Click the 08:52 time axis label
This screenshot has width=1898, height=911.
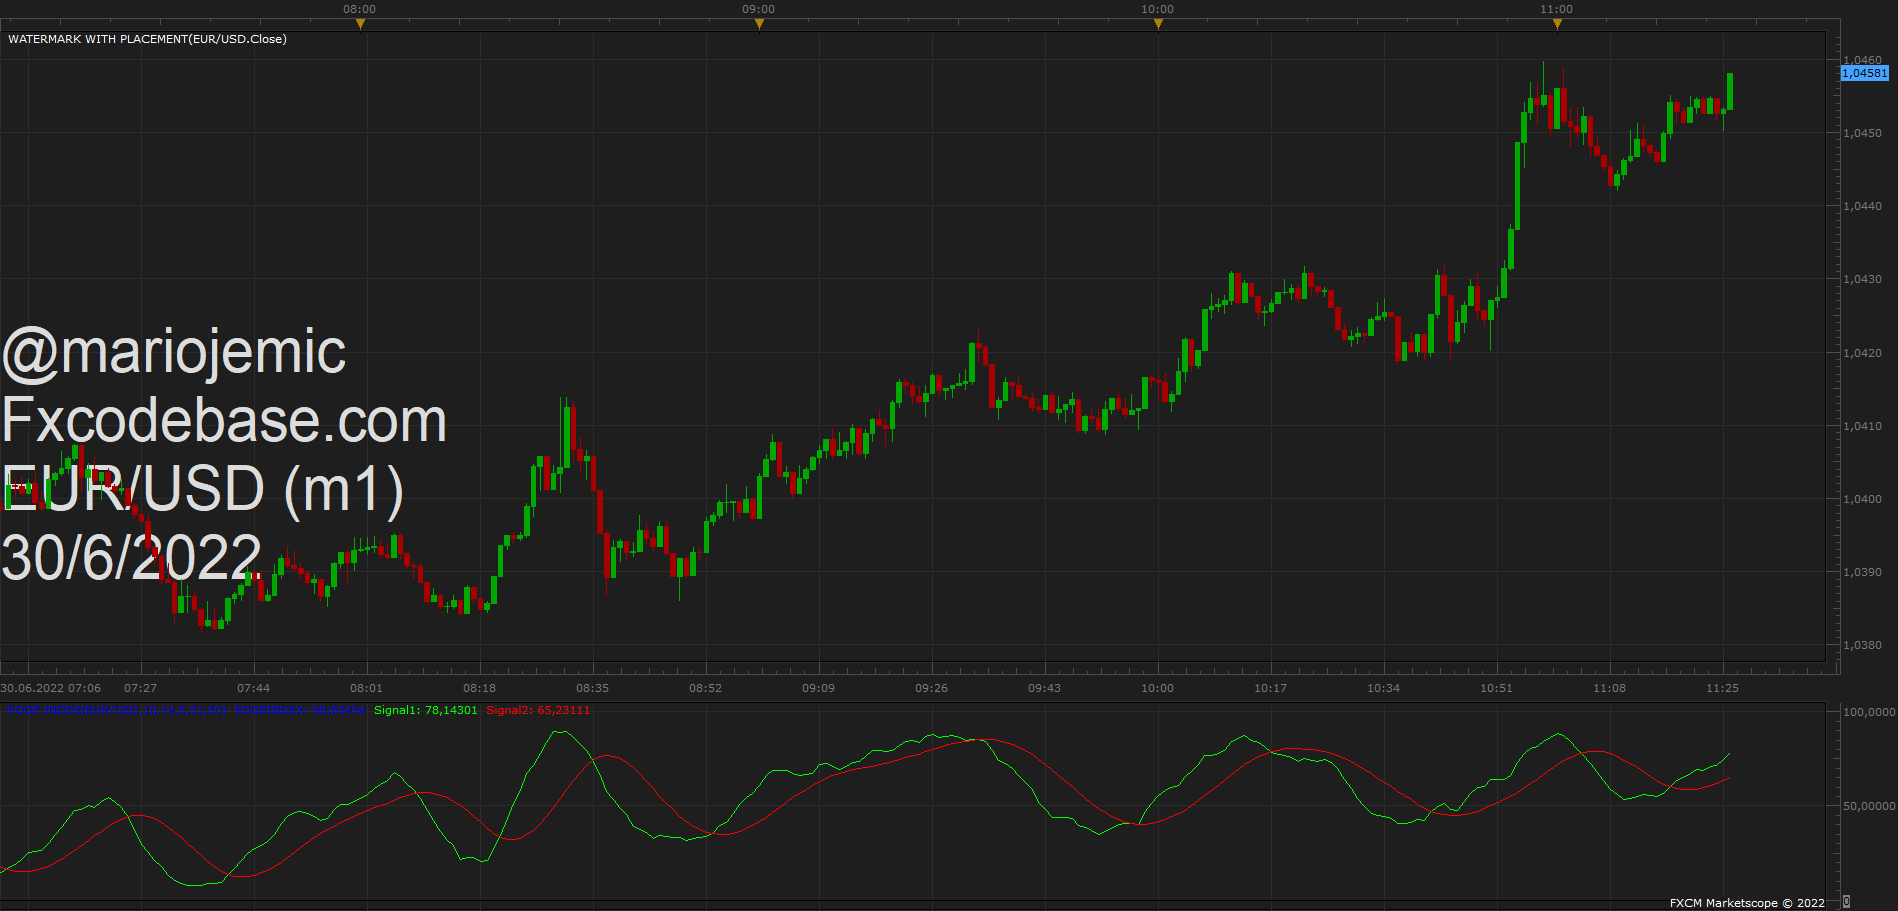pos(705,688)
